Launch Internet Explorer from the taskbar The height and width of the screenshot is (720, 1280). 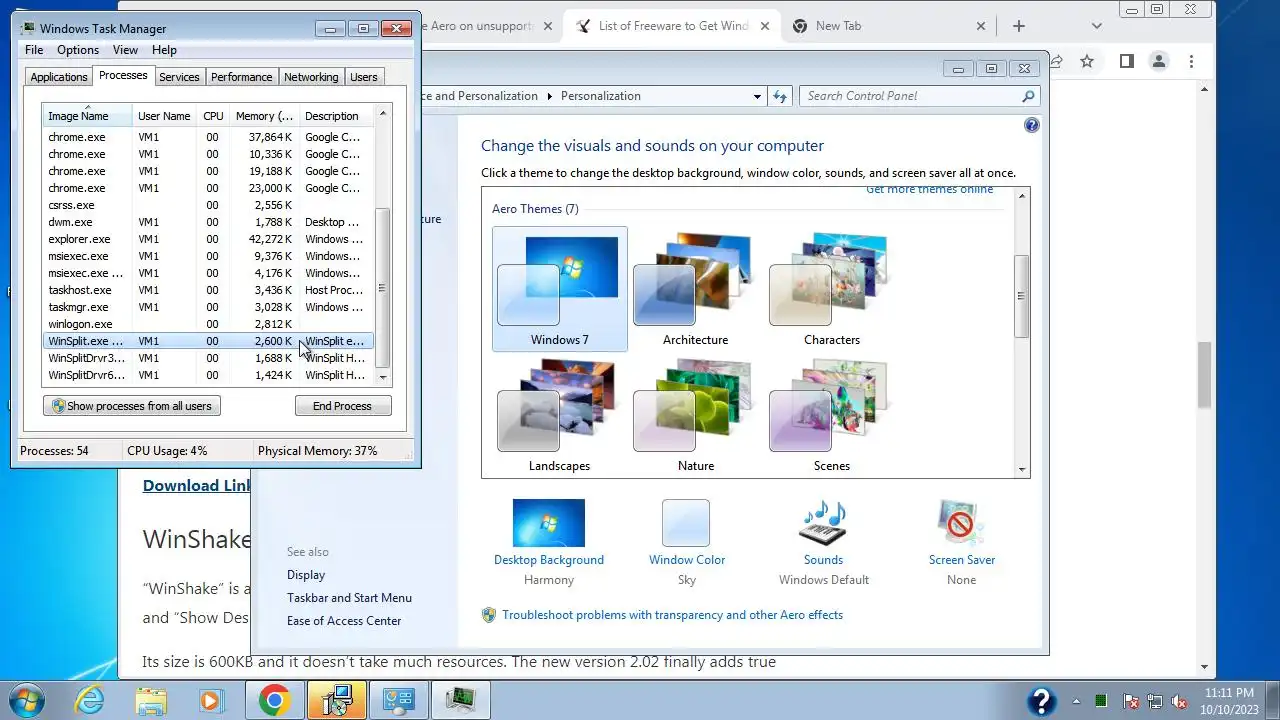89,700
